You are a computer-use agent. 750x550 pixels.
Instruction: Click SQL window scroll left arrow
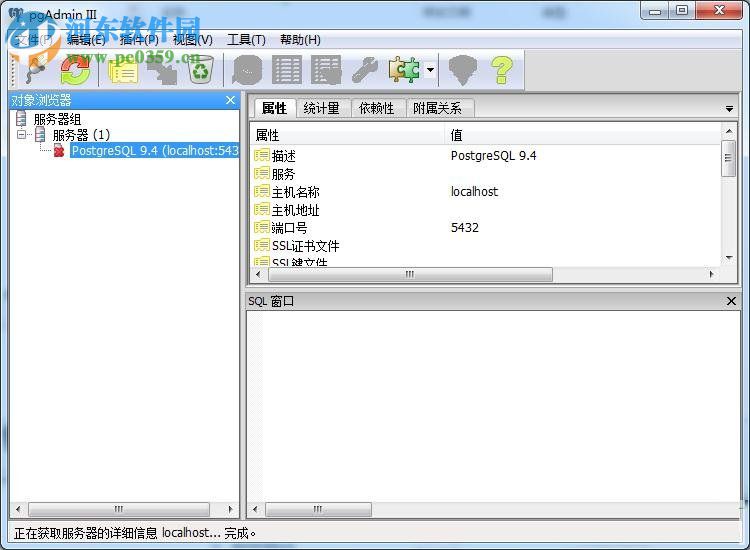click(x=255, y=509)
